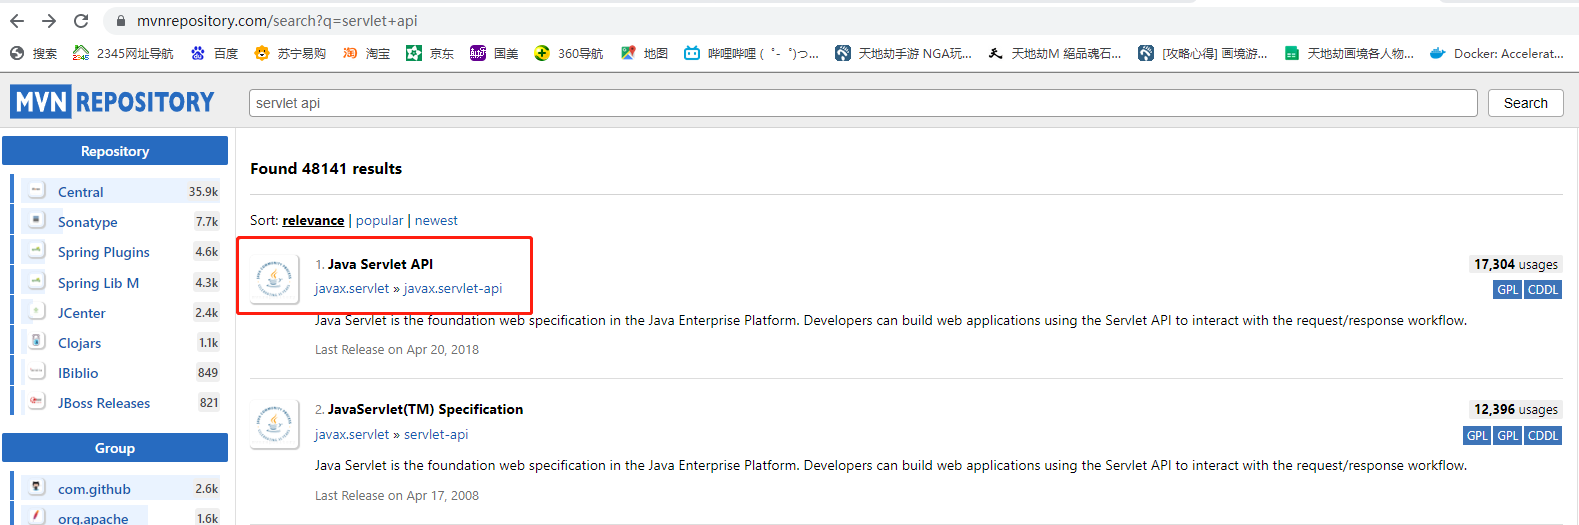Screen dimensions: 1579x525
Task: Open the [攻略心得] 画境游 bookmark
Action: click(1203, 54)
